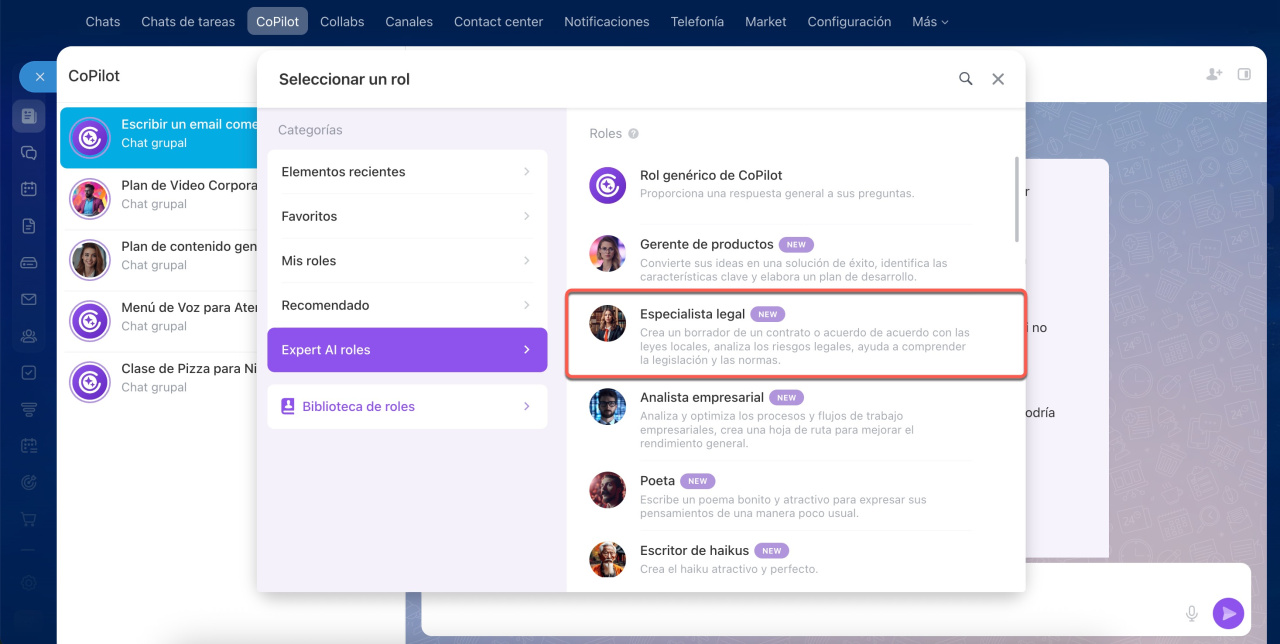Switch to the Collabs tab

pyautogui.click(x=342, y=21)
